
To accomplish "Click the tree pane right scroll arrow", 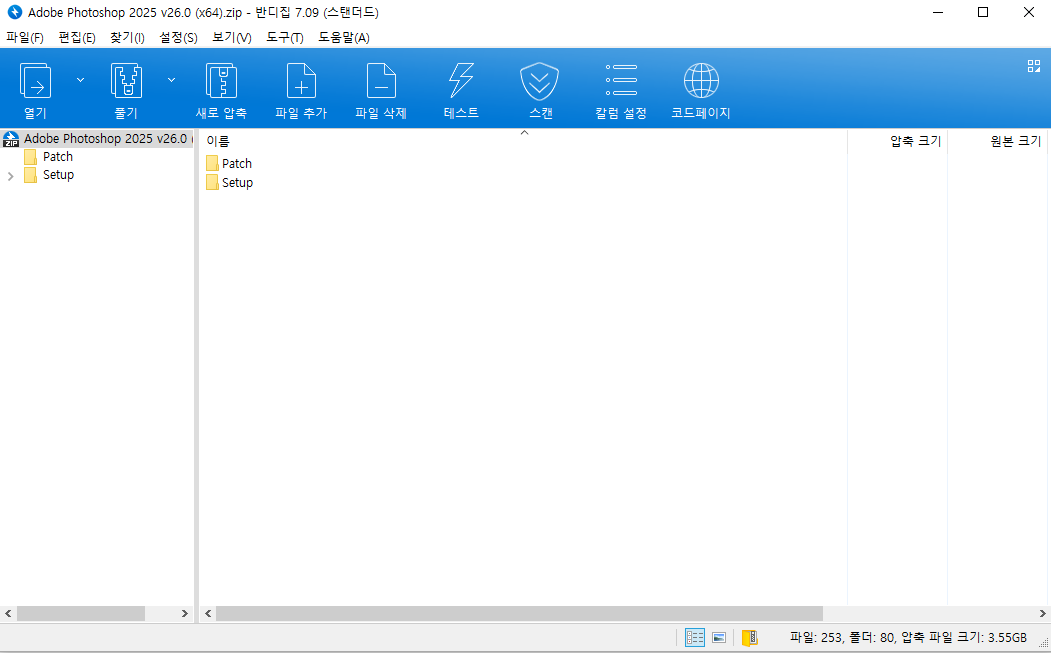I will click(185, 613).
